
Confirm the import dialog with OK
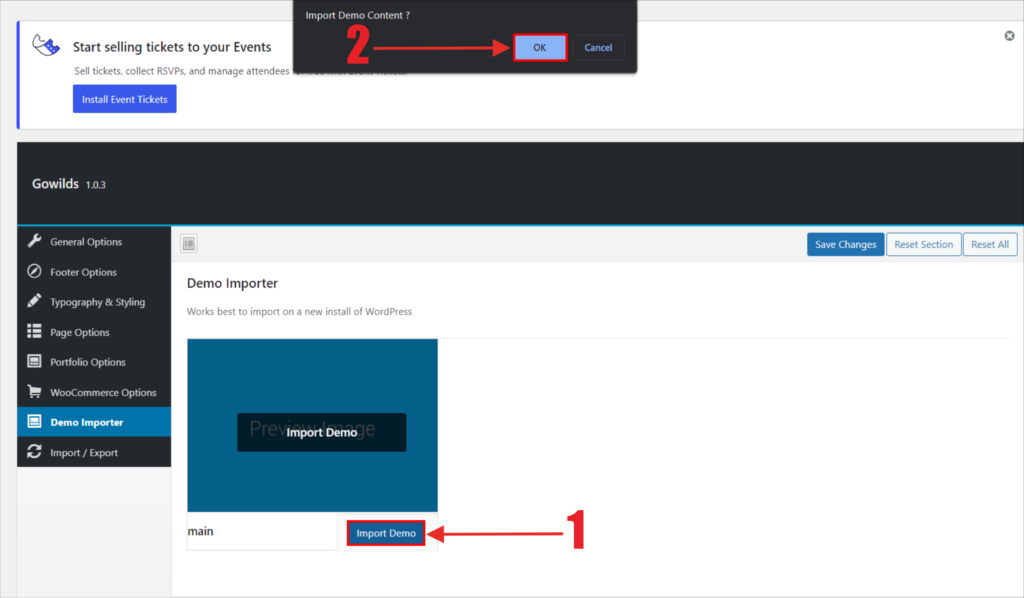(540, 48)
